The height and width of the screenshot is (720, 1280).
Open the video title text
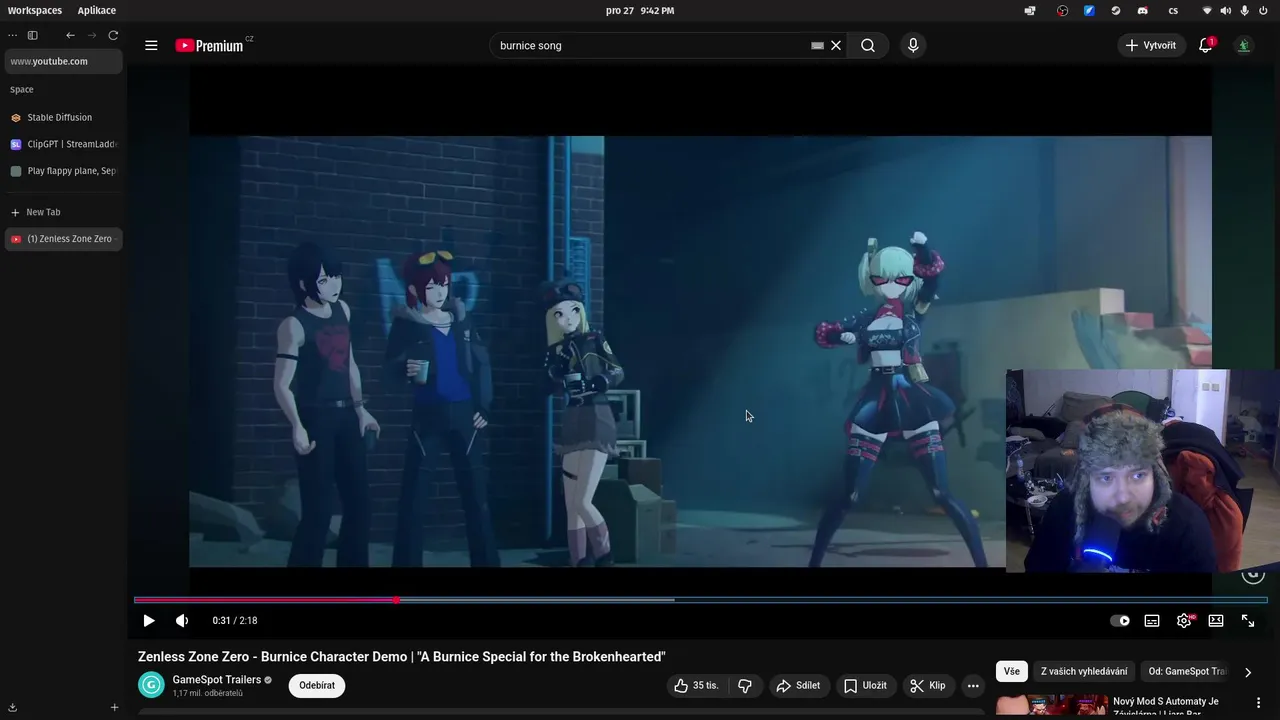click(401, 657)
